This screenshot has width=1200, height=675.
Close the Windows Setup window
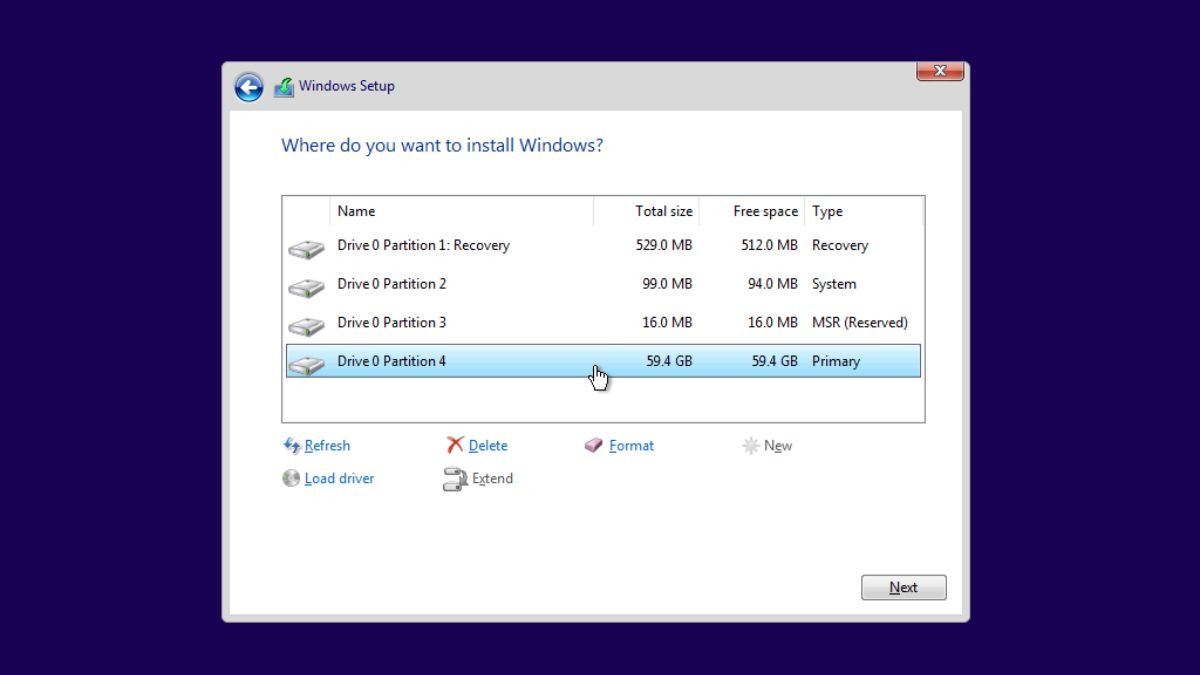[940, 71]
